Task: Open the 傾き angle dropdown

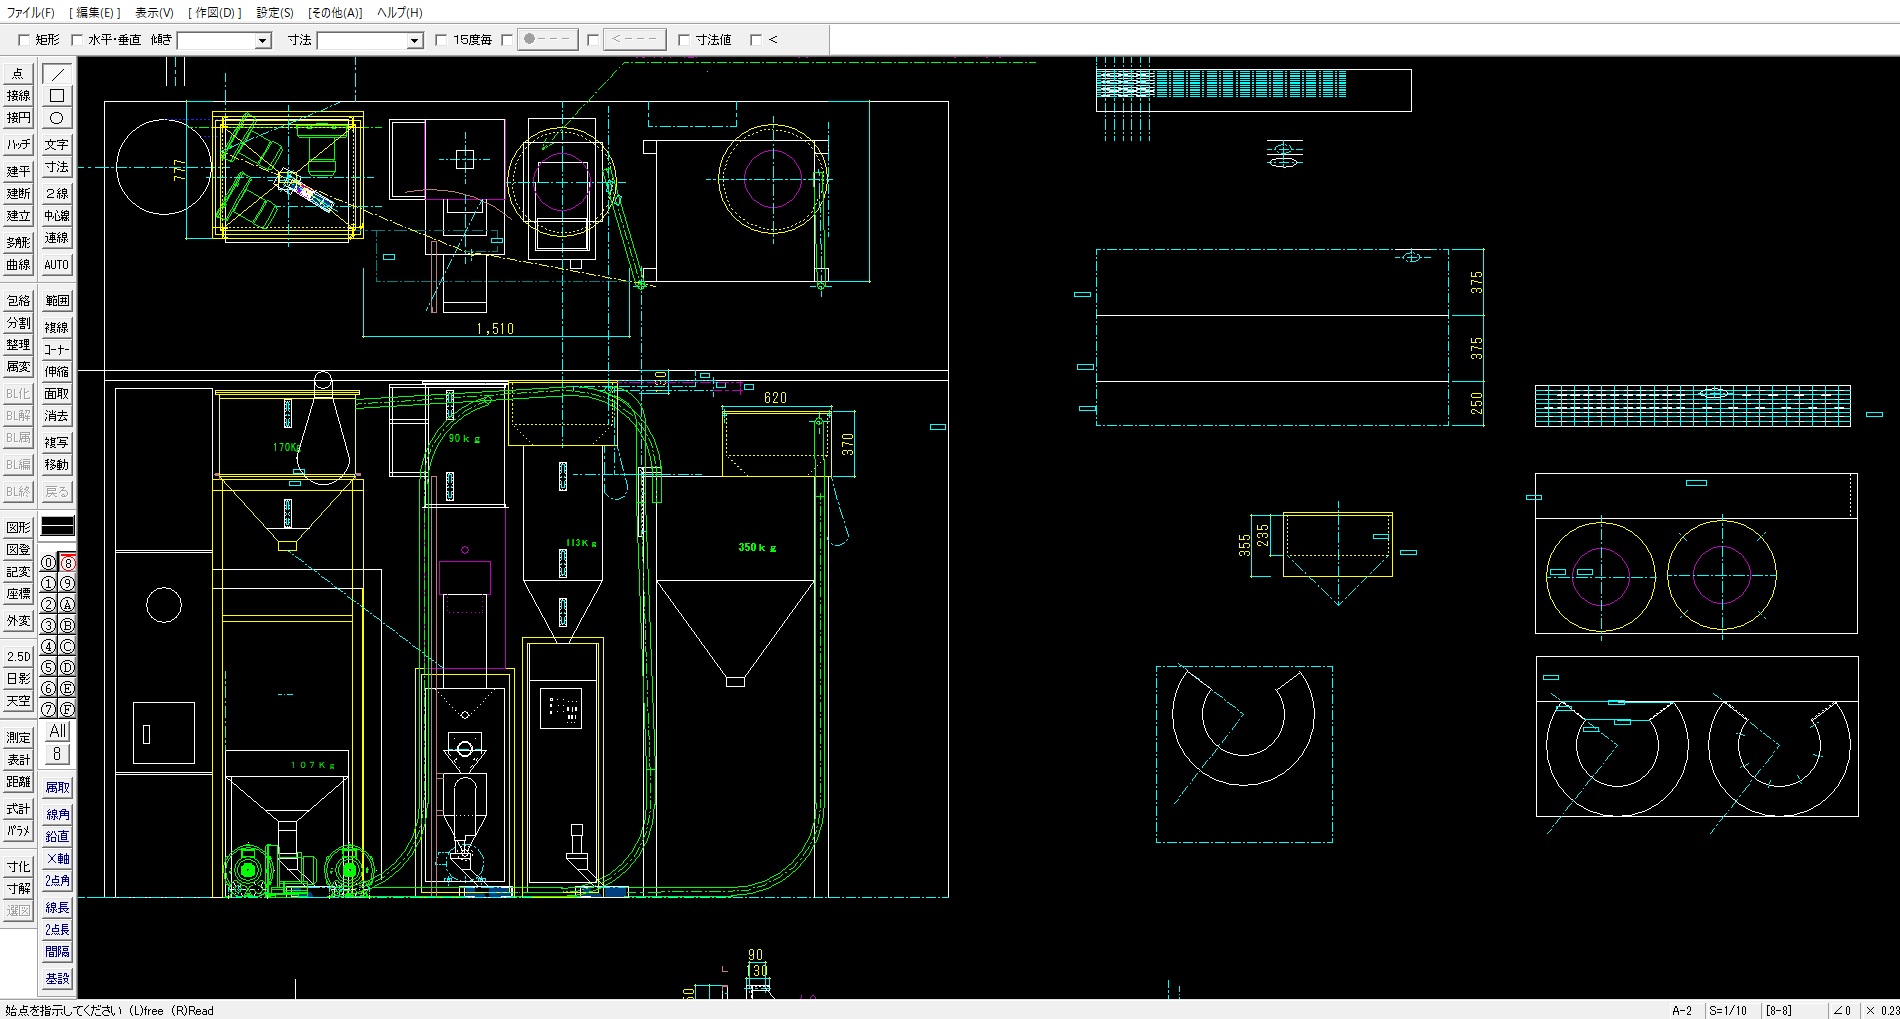Action: [x=263, y=41]
